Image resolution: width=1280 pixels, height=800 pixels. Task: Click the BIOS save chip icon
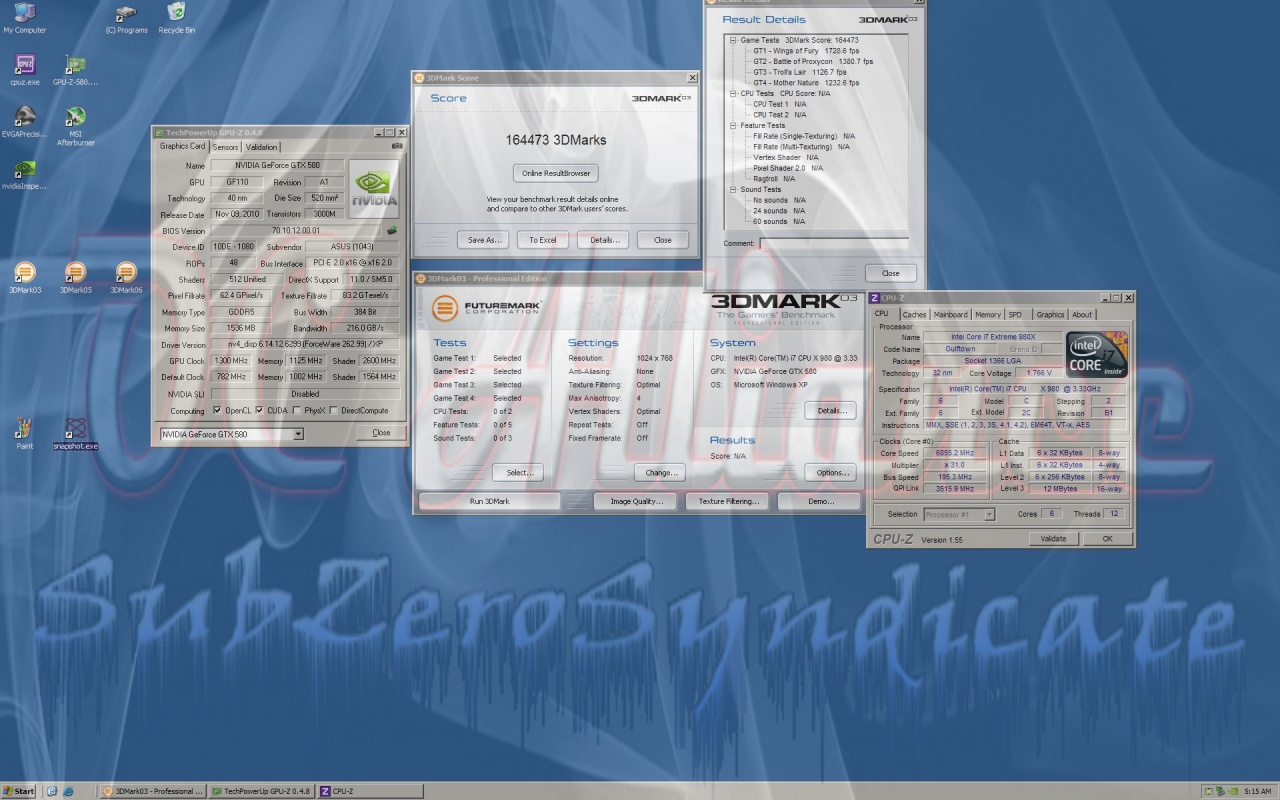[392, 230]
